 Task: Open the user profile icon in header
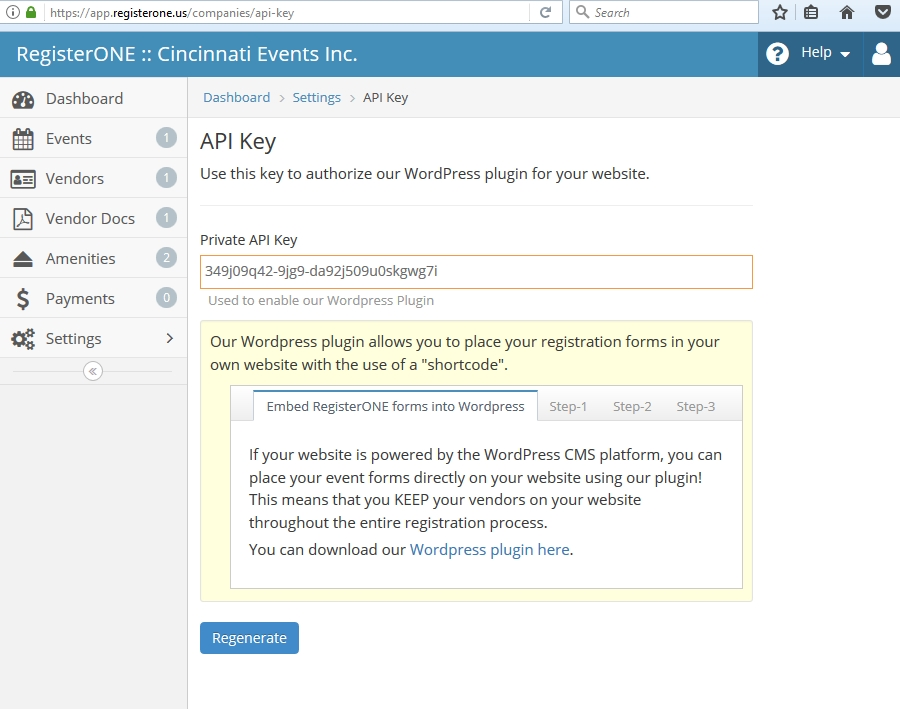(881, 54)
